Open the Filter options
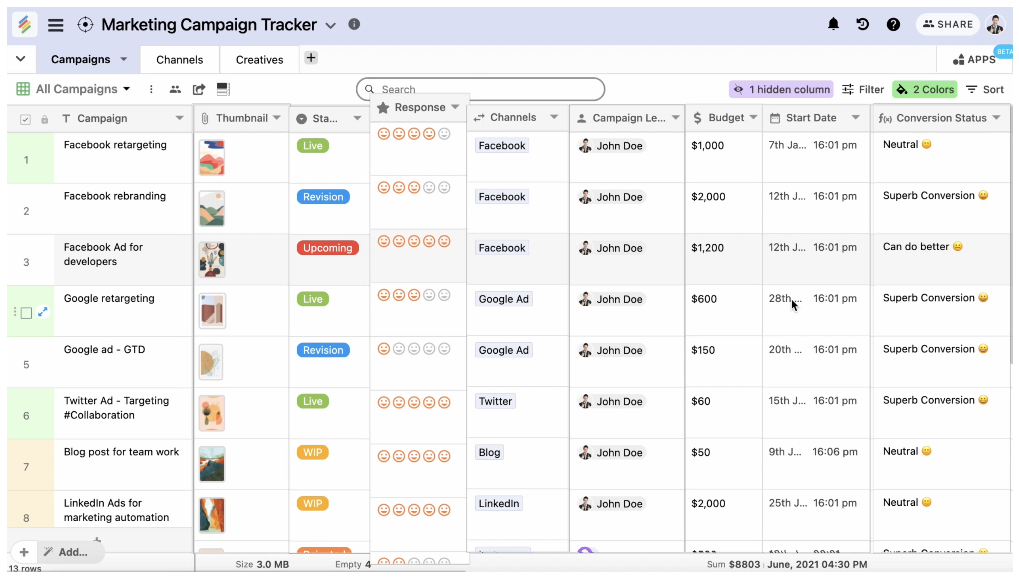Image resolution: width=1019 pixels, height=584 pixels. tap(863, 90)
